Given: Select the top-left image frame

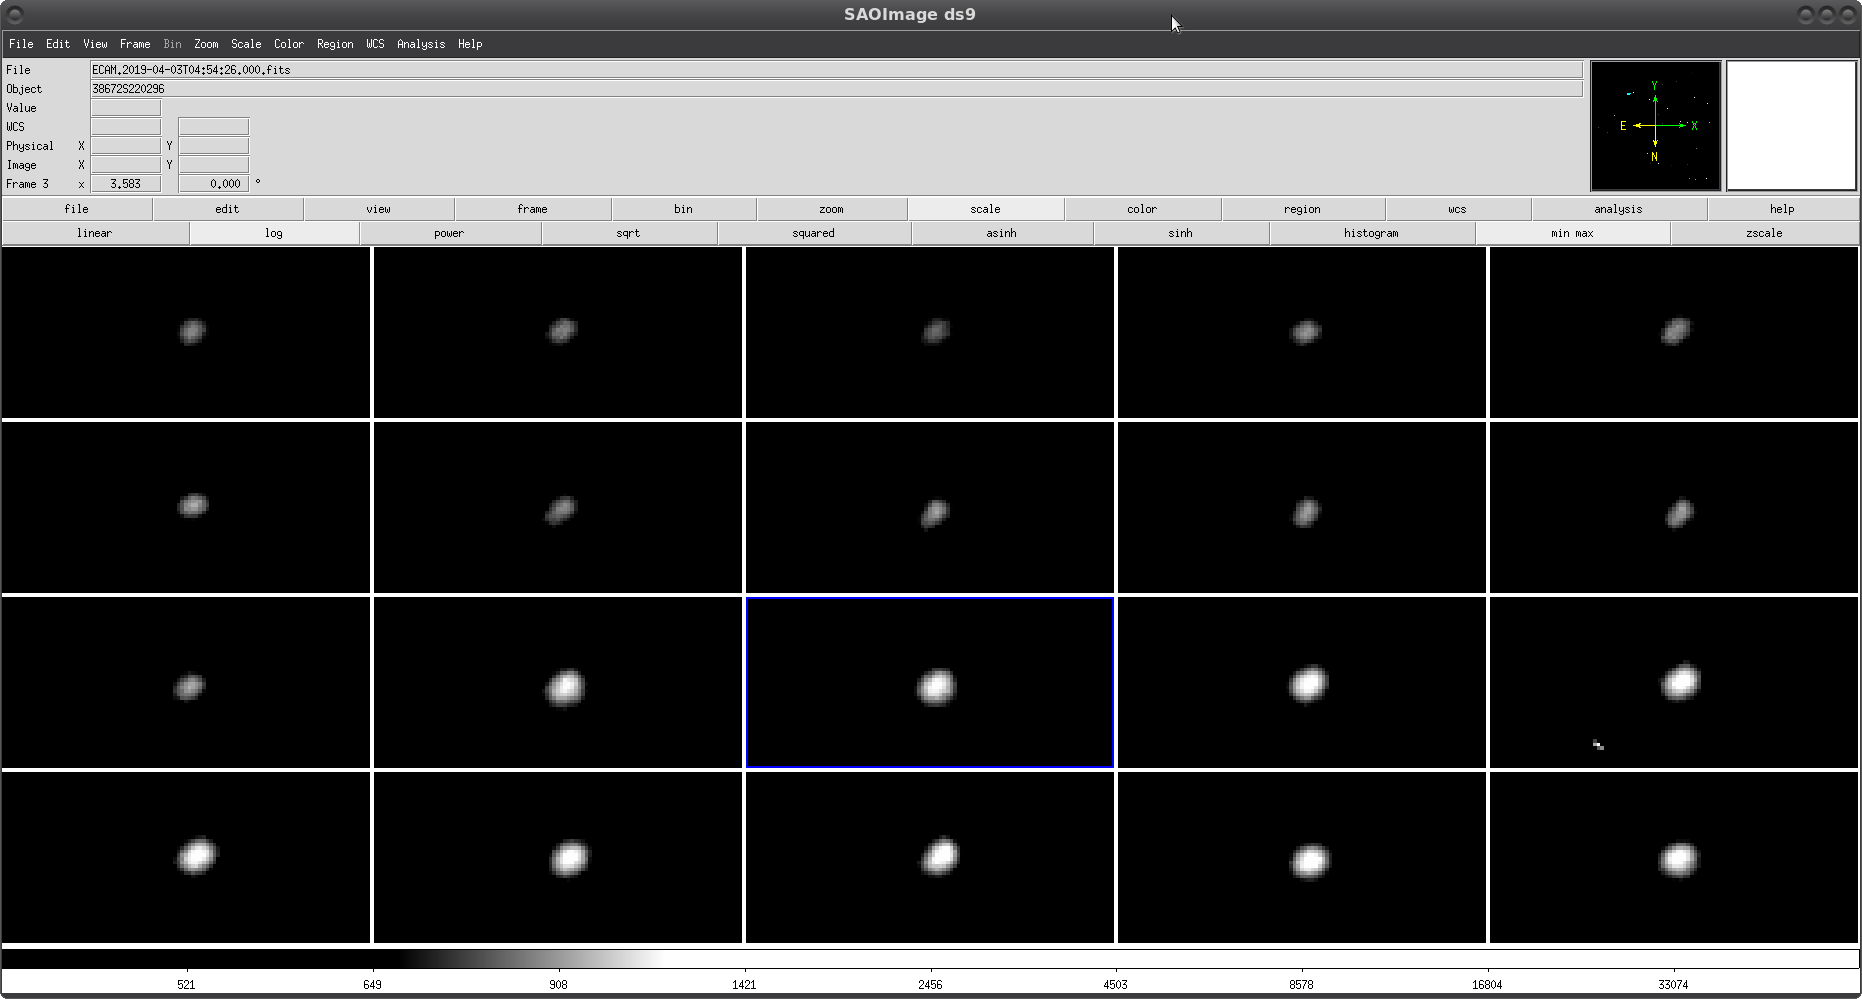Looking at the screenshot, I should (186, 333).
